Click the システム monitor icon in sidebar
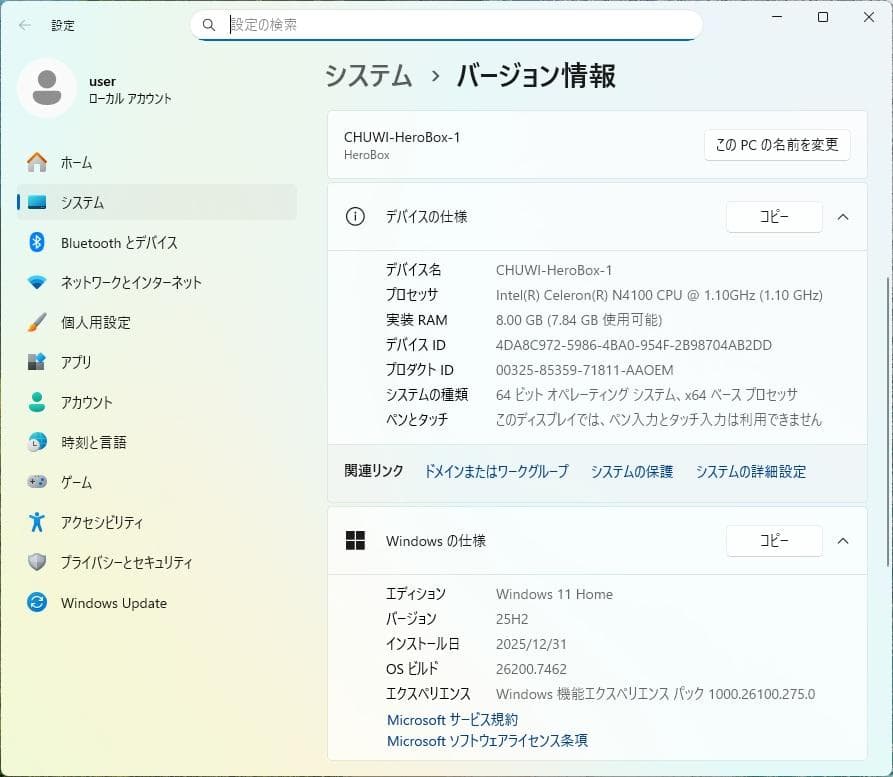This screenshot has height=777, width=893. (37, 202)
